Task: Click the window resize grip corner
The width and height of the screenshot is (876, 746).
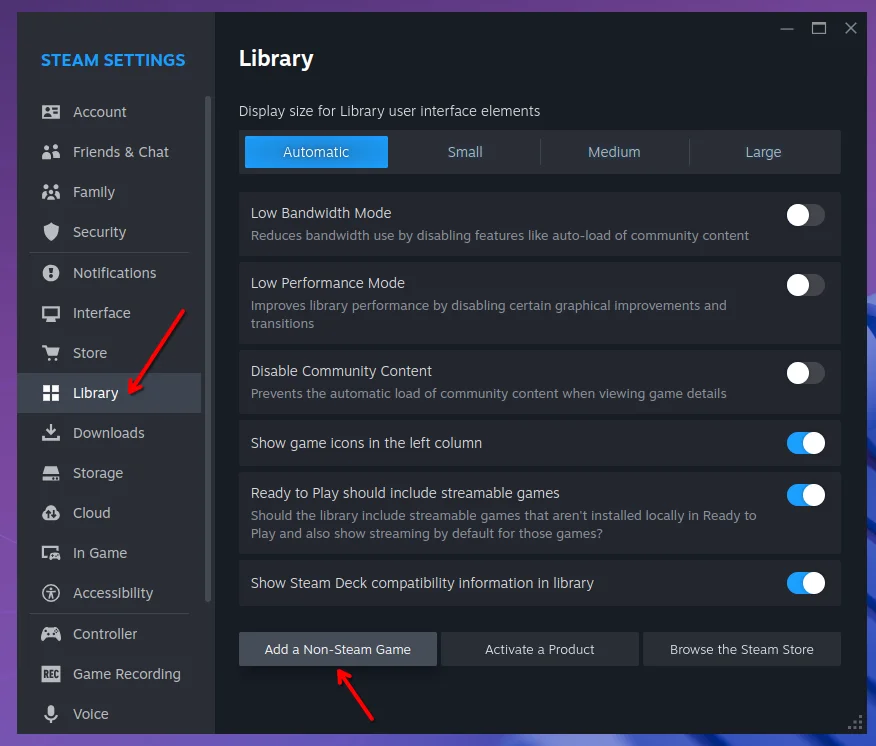Action: click(x=855, y=723)
